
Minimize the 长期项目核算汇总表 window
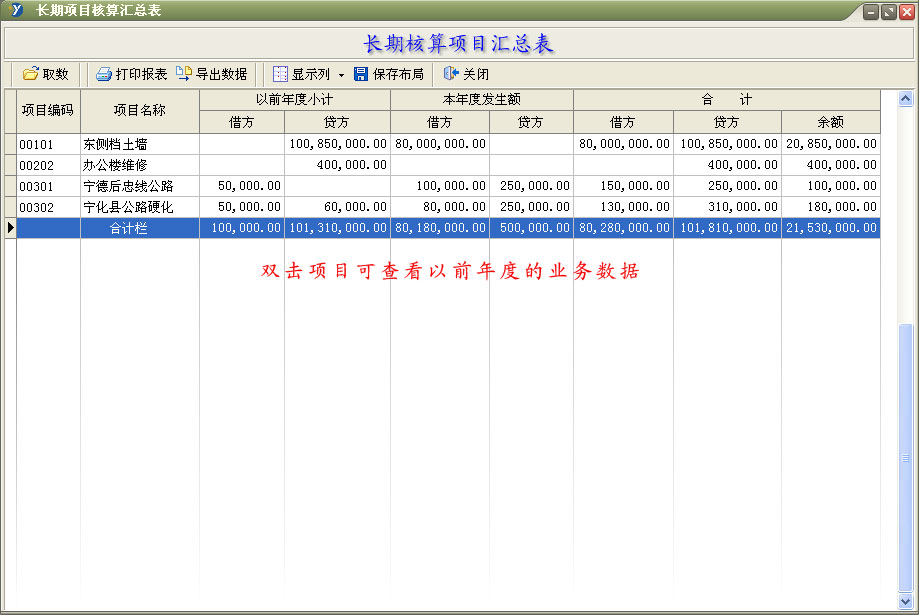(871, 12)
